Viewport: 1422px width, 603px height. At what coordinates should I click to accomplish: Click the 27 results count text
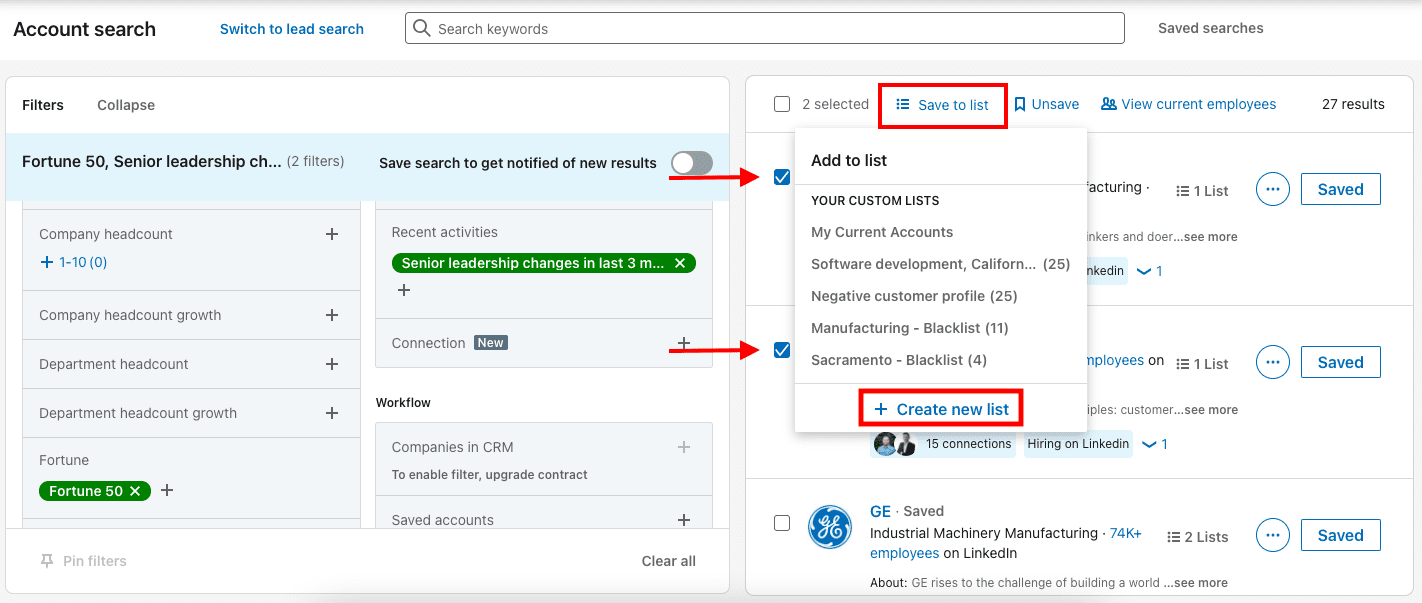click(x=1353, y=104)
